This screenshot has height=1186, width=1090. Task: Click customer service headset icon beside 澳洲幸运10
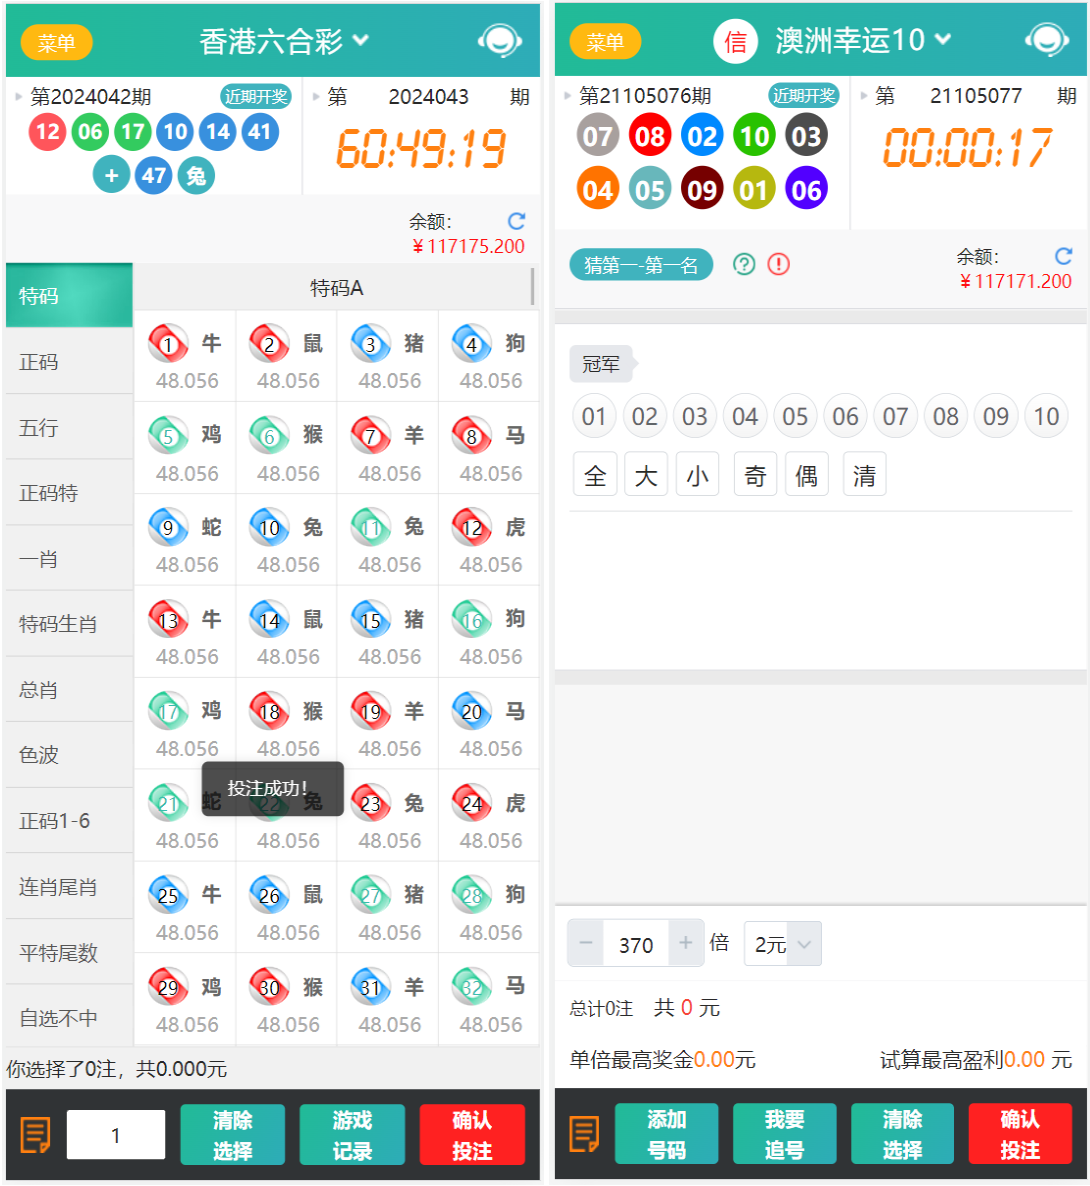[x=1046, y=41]
